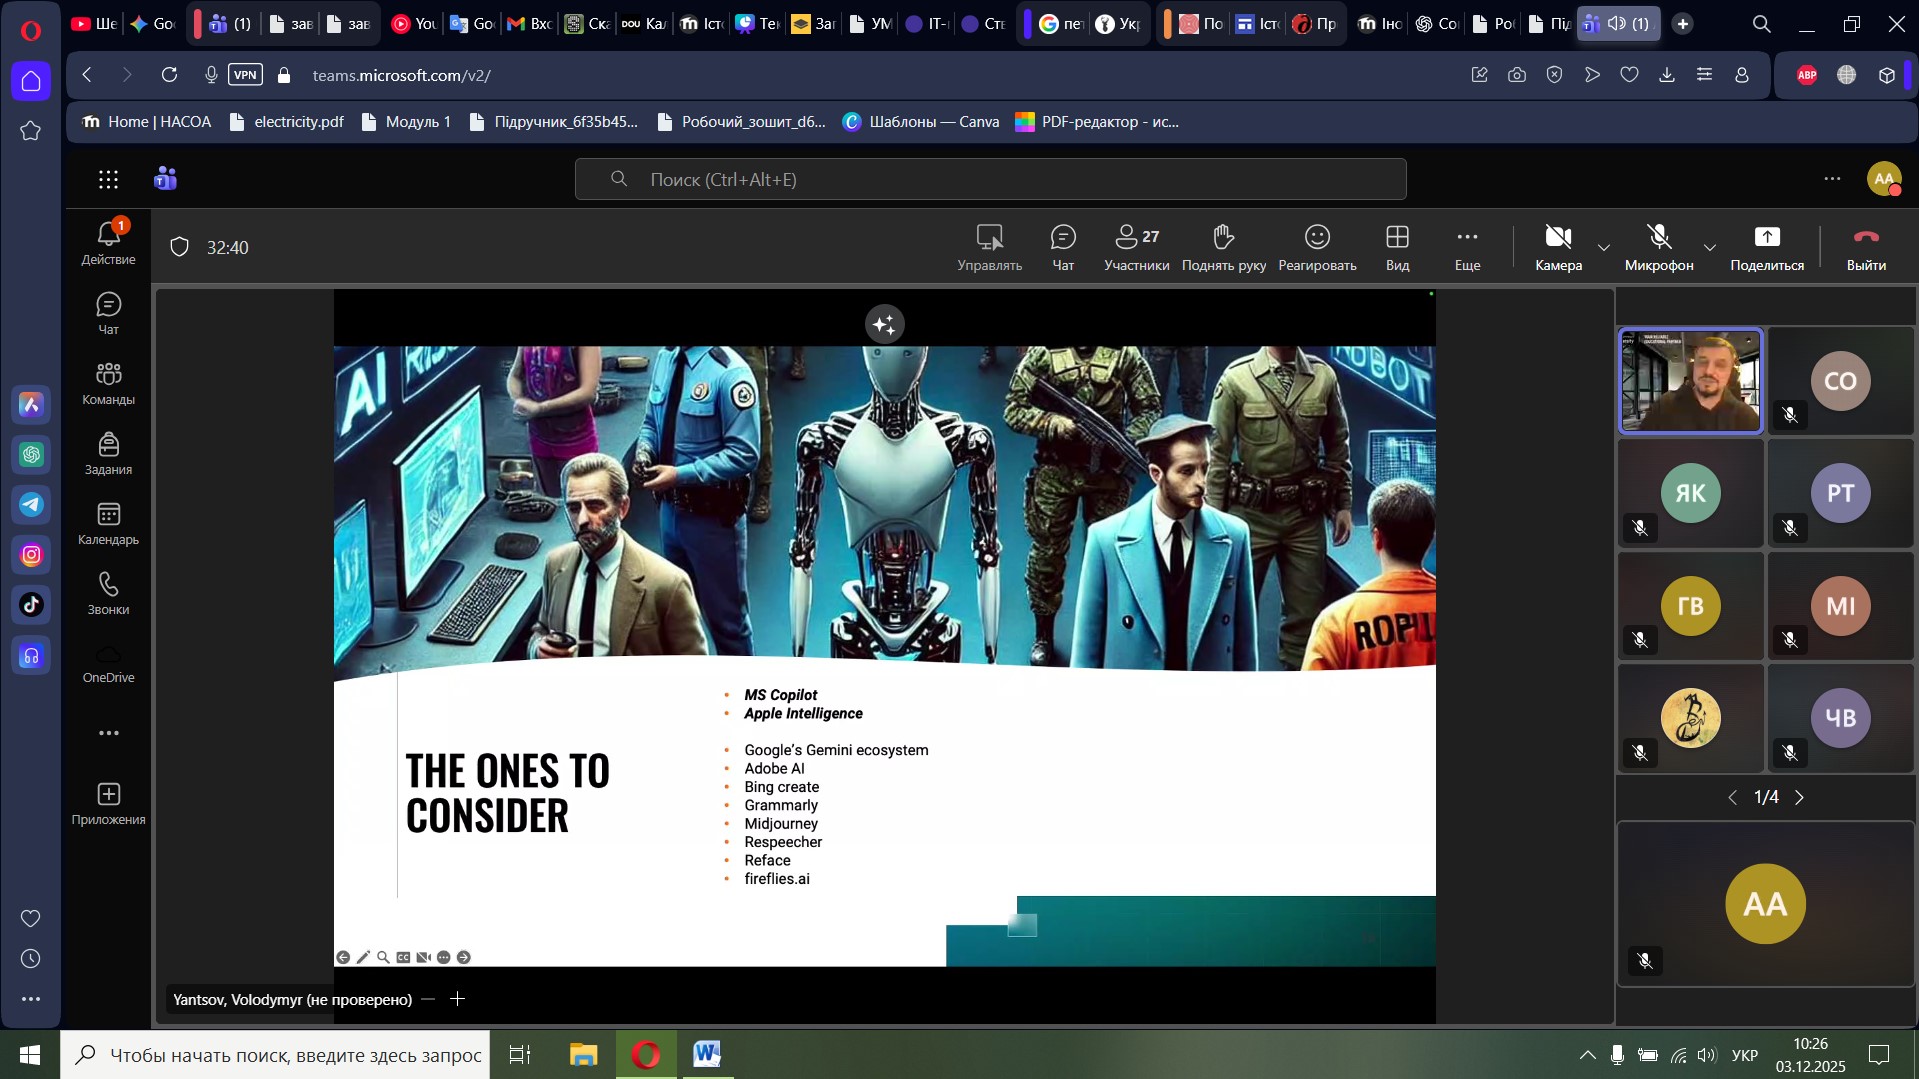Leave the meeting with Выйти button
Viewport: 1919px width, 1079px height.
1865,247
